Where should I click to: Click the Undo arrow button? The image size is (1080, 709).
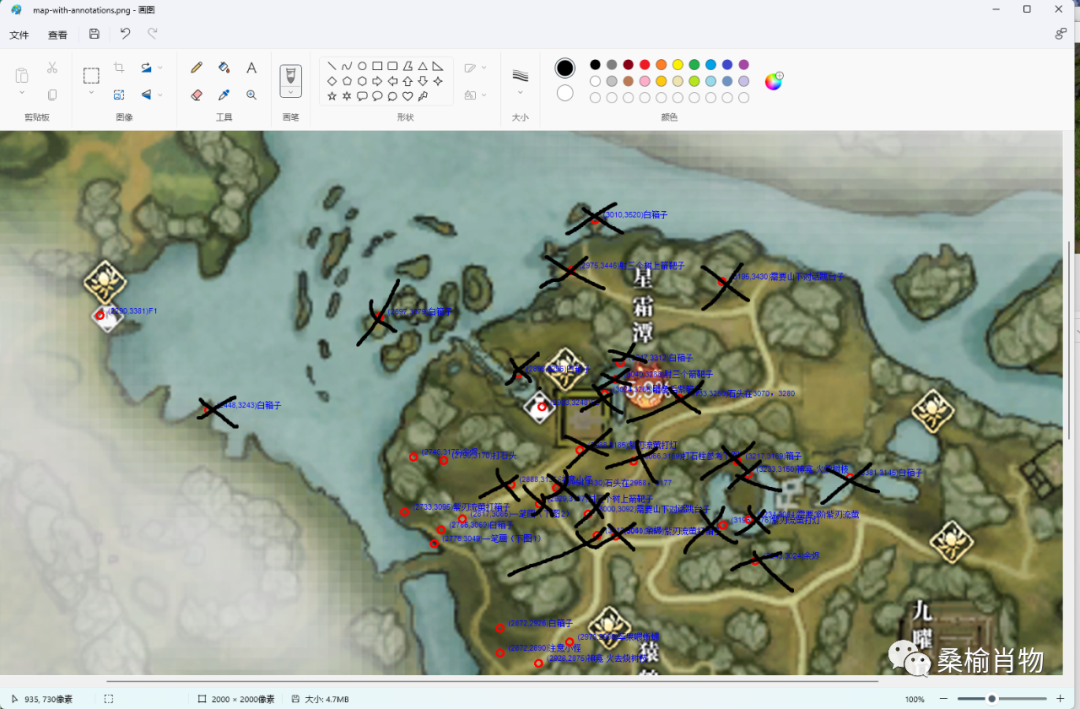click(125, 34)
